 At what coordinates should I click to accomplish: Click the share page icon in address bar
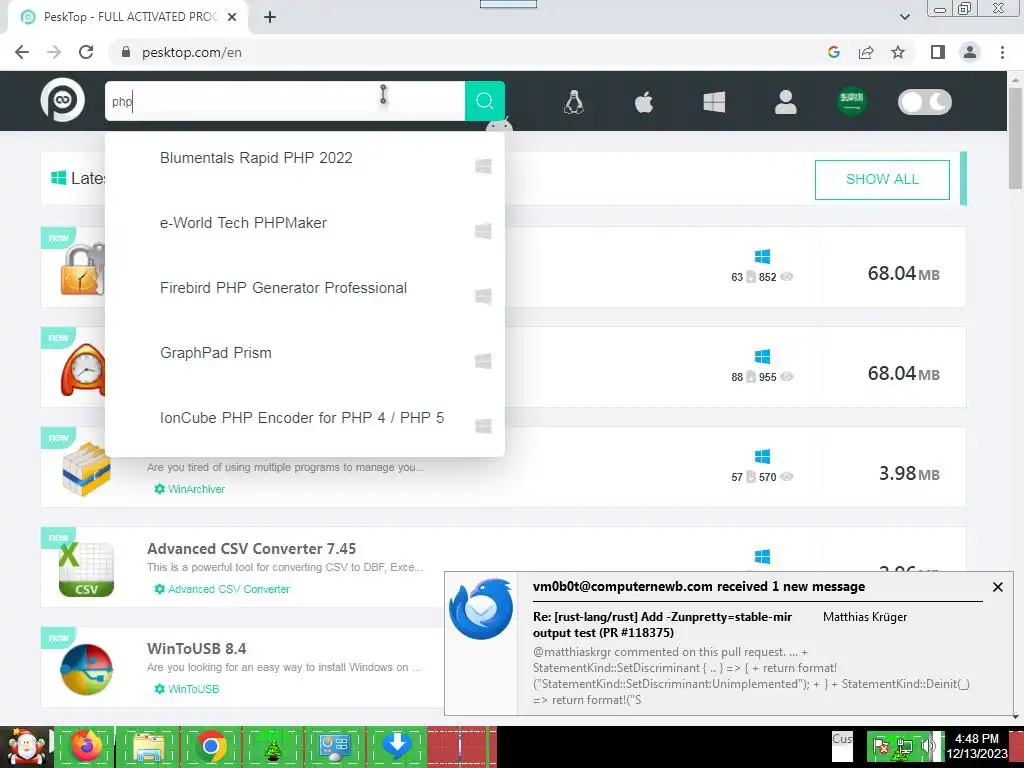pyautogui.click(x=866, y=52)
